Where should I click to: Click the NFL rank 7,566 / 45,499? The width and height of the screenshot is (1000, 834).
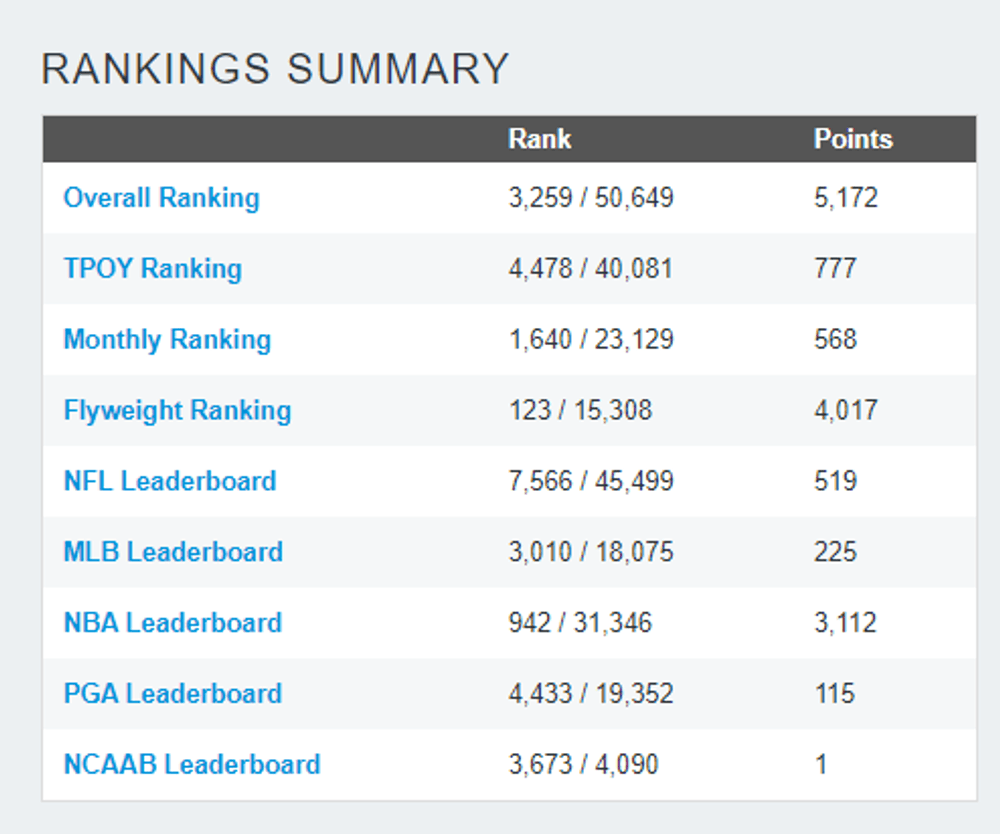click(x=590, y=481)
